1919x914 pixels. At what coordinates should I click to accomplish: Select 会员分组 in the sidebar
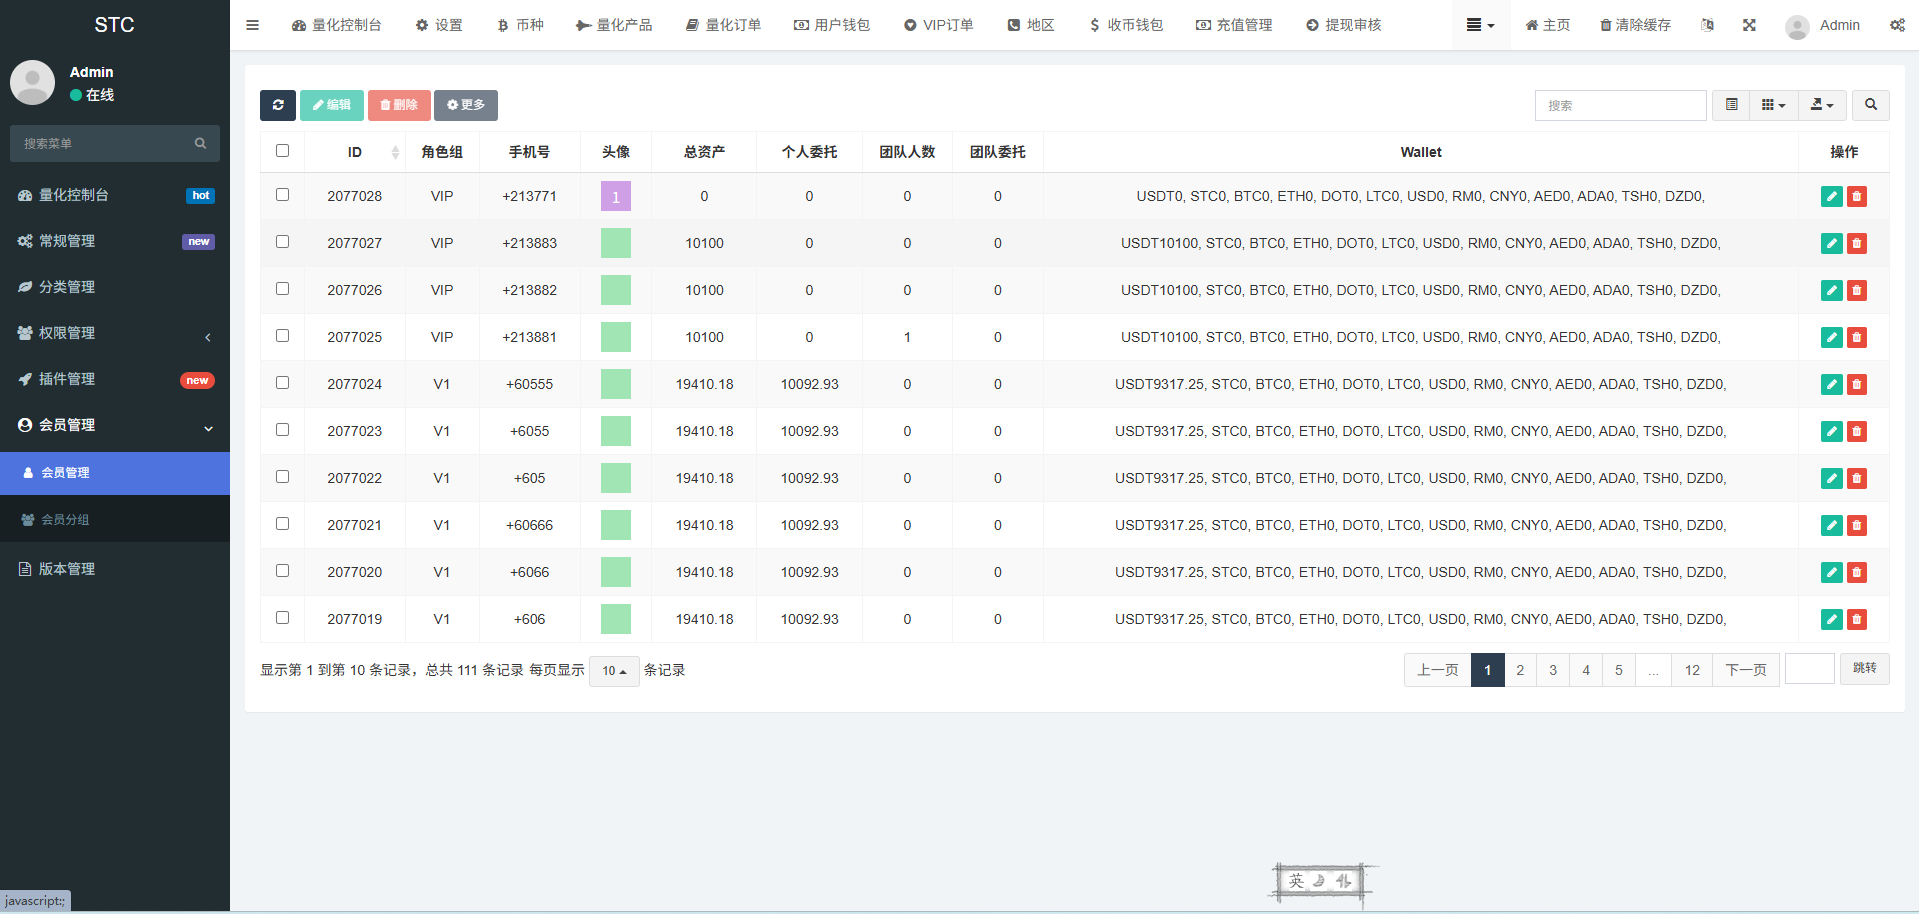click(66, 520)
